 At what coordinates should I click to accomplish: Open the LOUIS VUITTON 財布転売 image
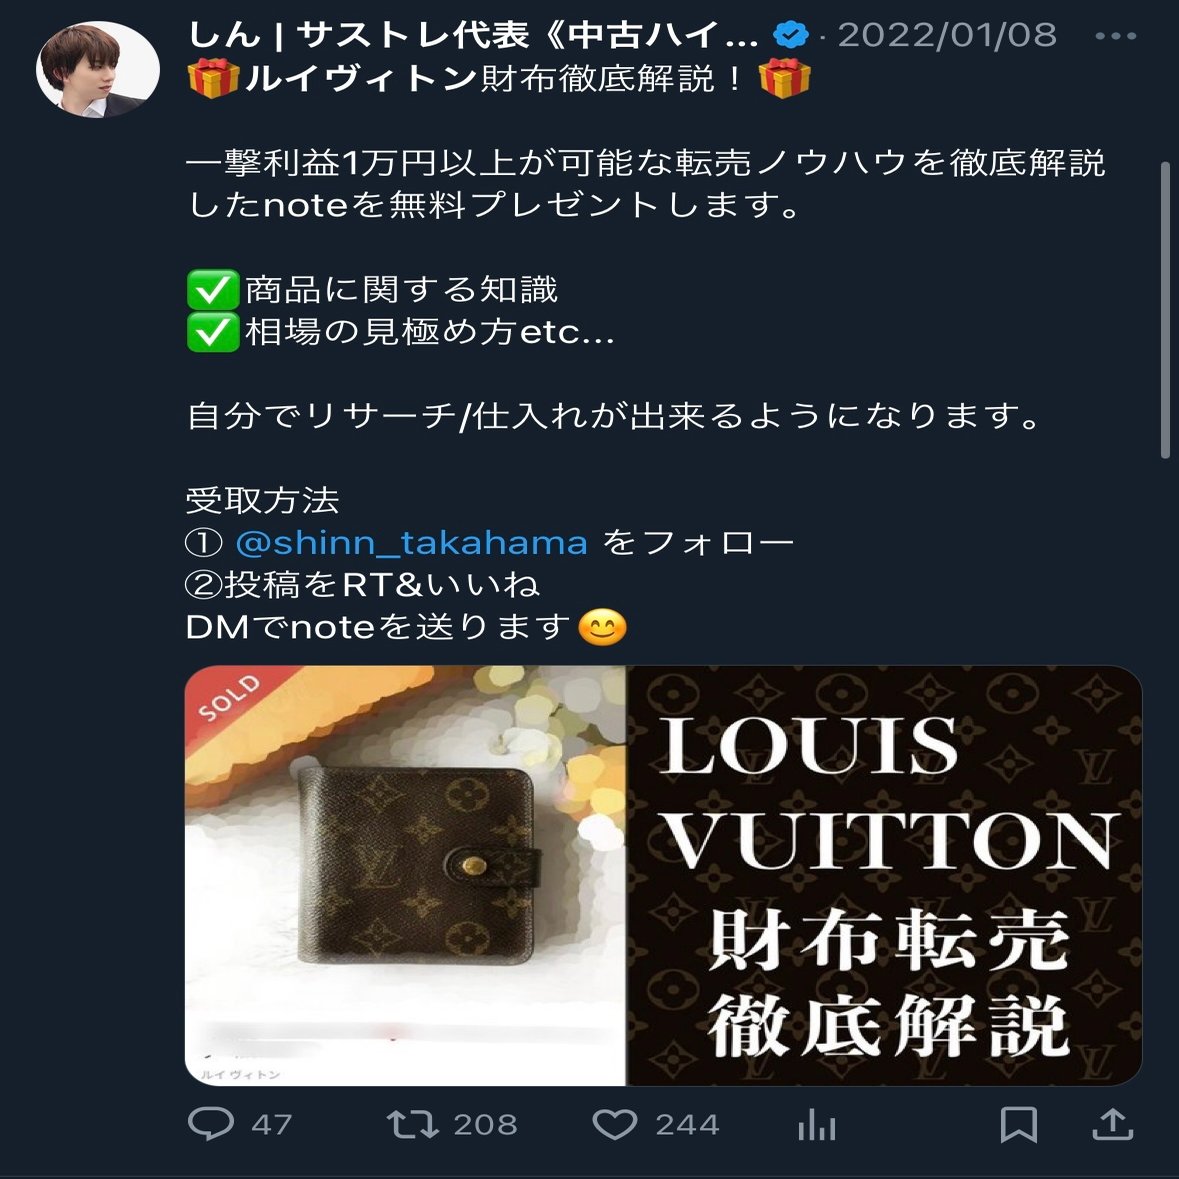(884, 876)
